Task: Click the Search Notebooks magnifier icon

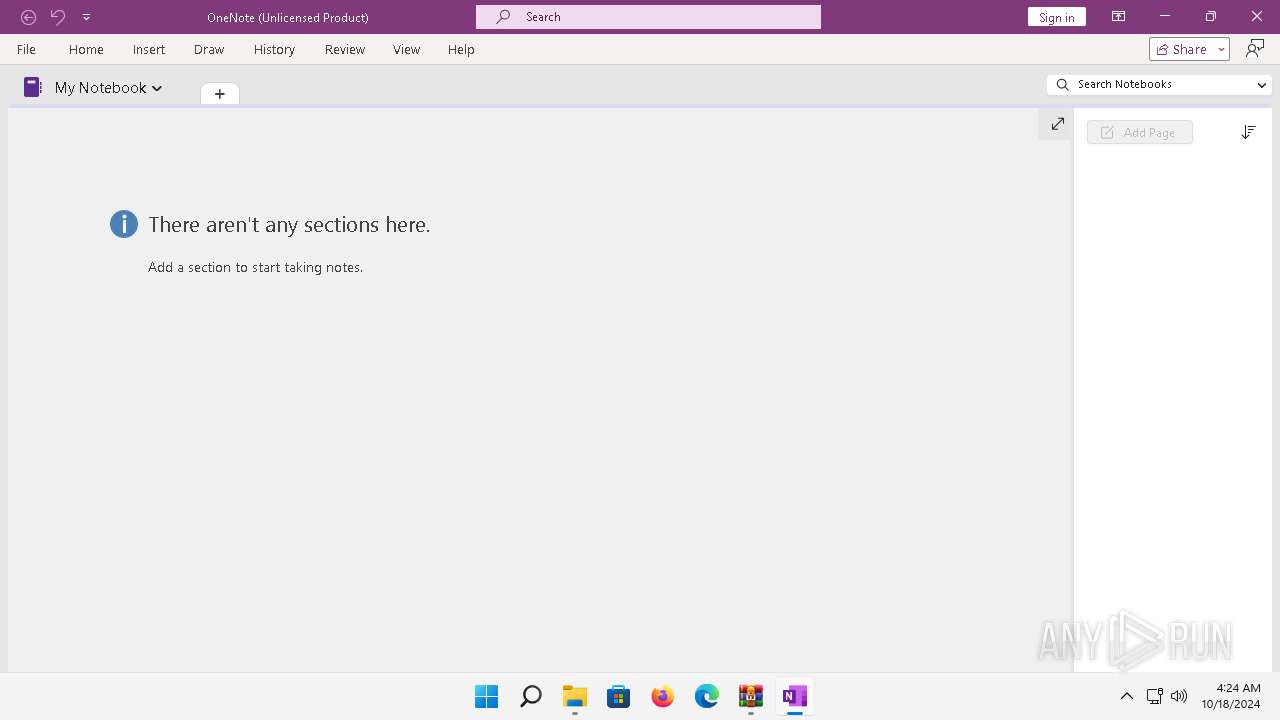Action: click(1063, 85)
